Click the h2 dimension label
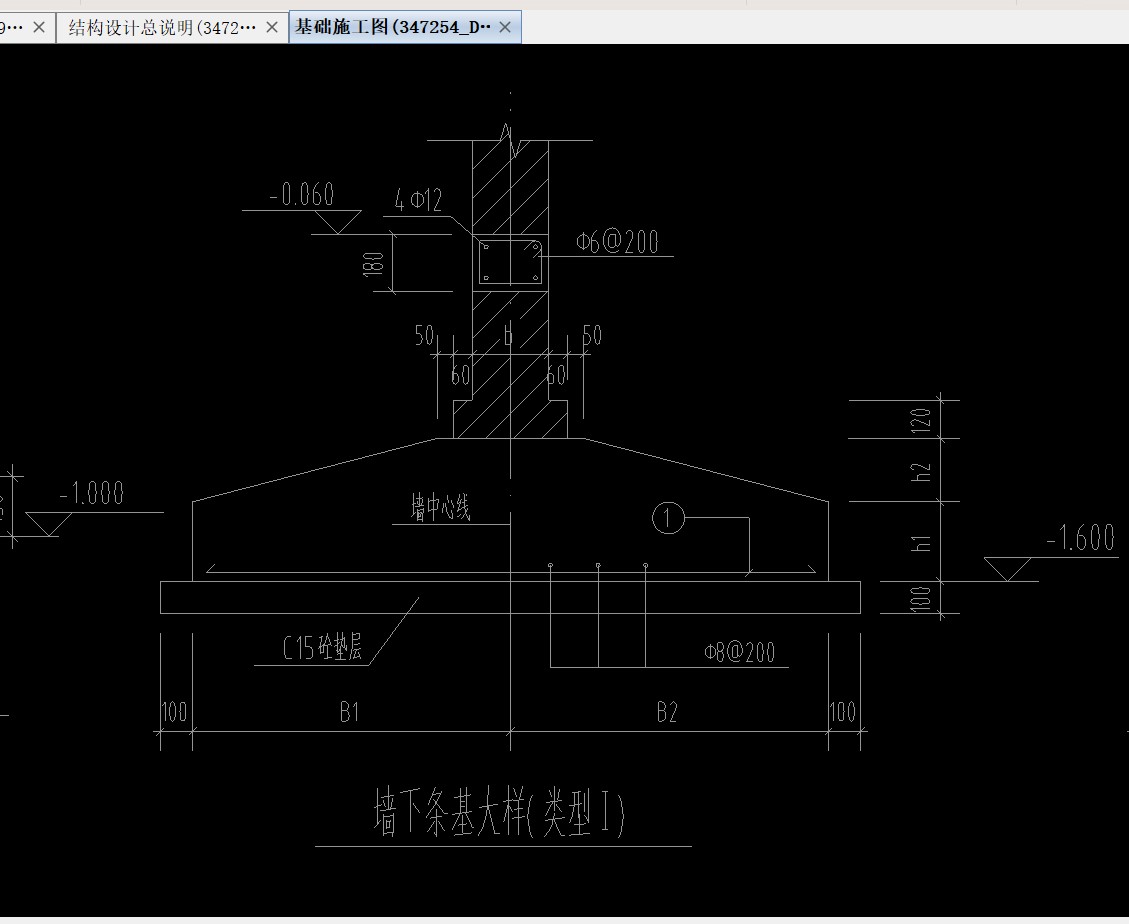This screenshot has width=1129, height=924. (x=921, y=472)
